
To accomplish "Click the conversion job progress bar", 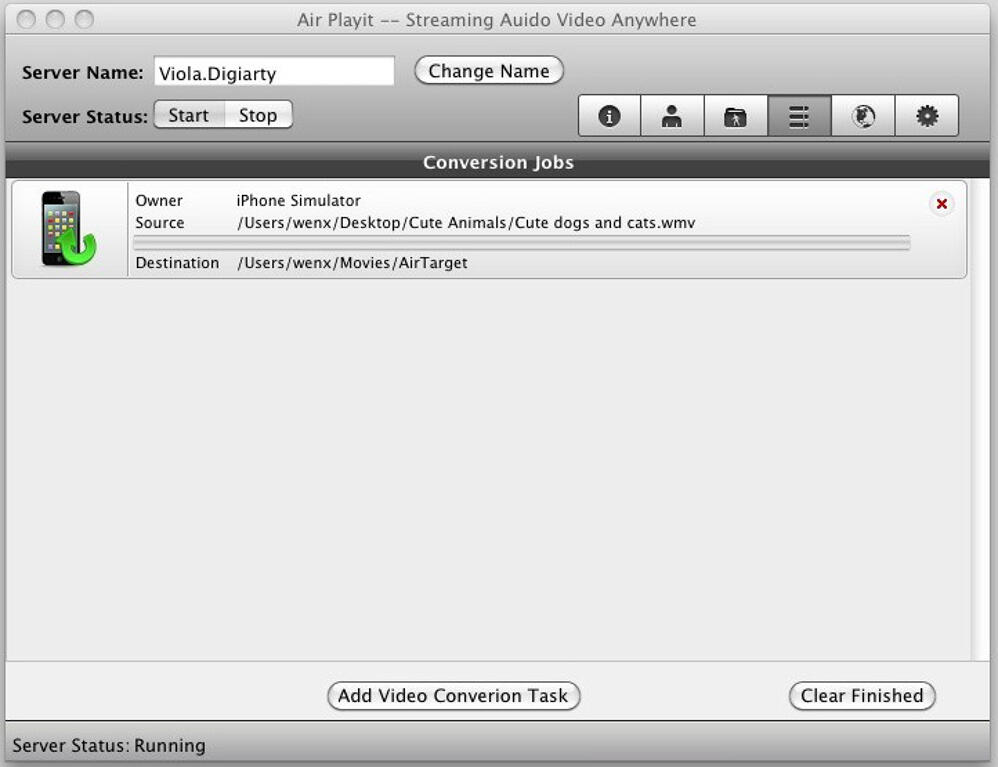I will [x=521, y=243].
